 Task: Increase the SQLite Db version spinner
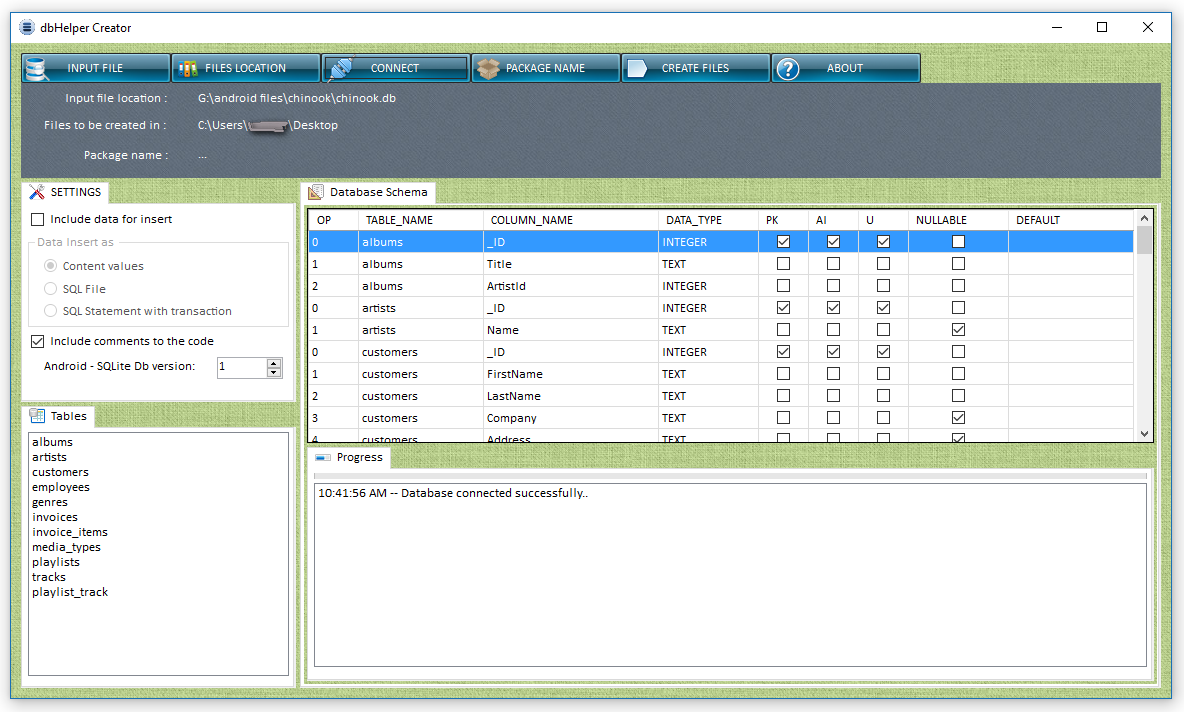(274, 363)
